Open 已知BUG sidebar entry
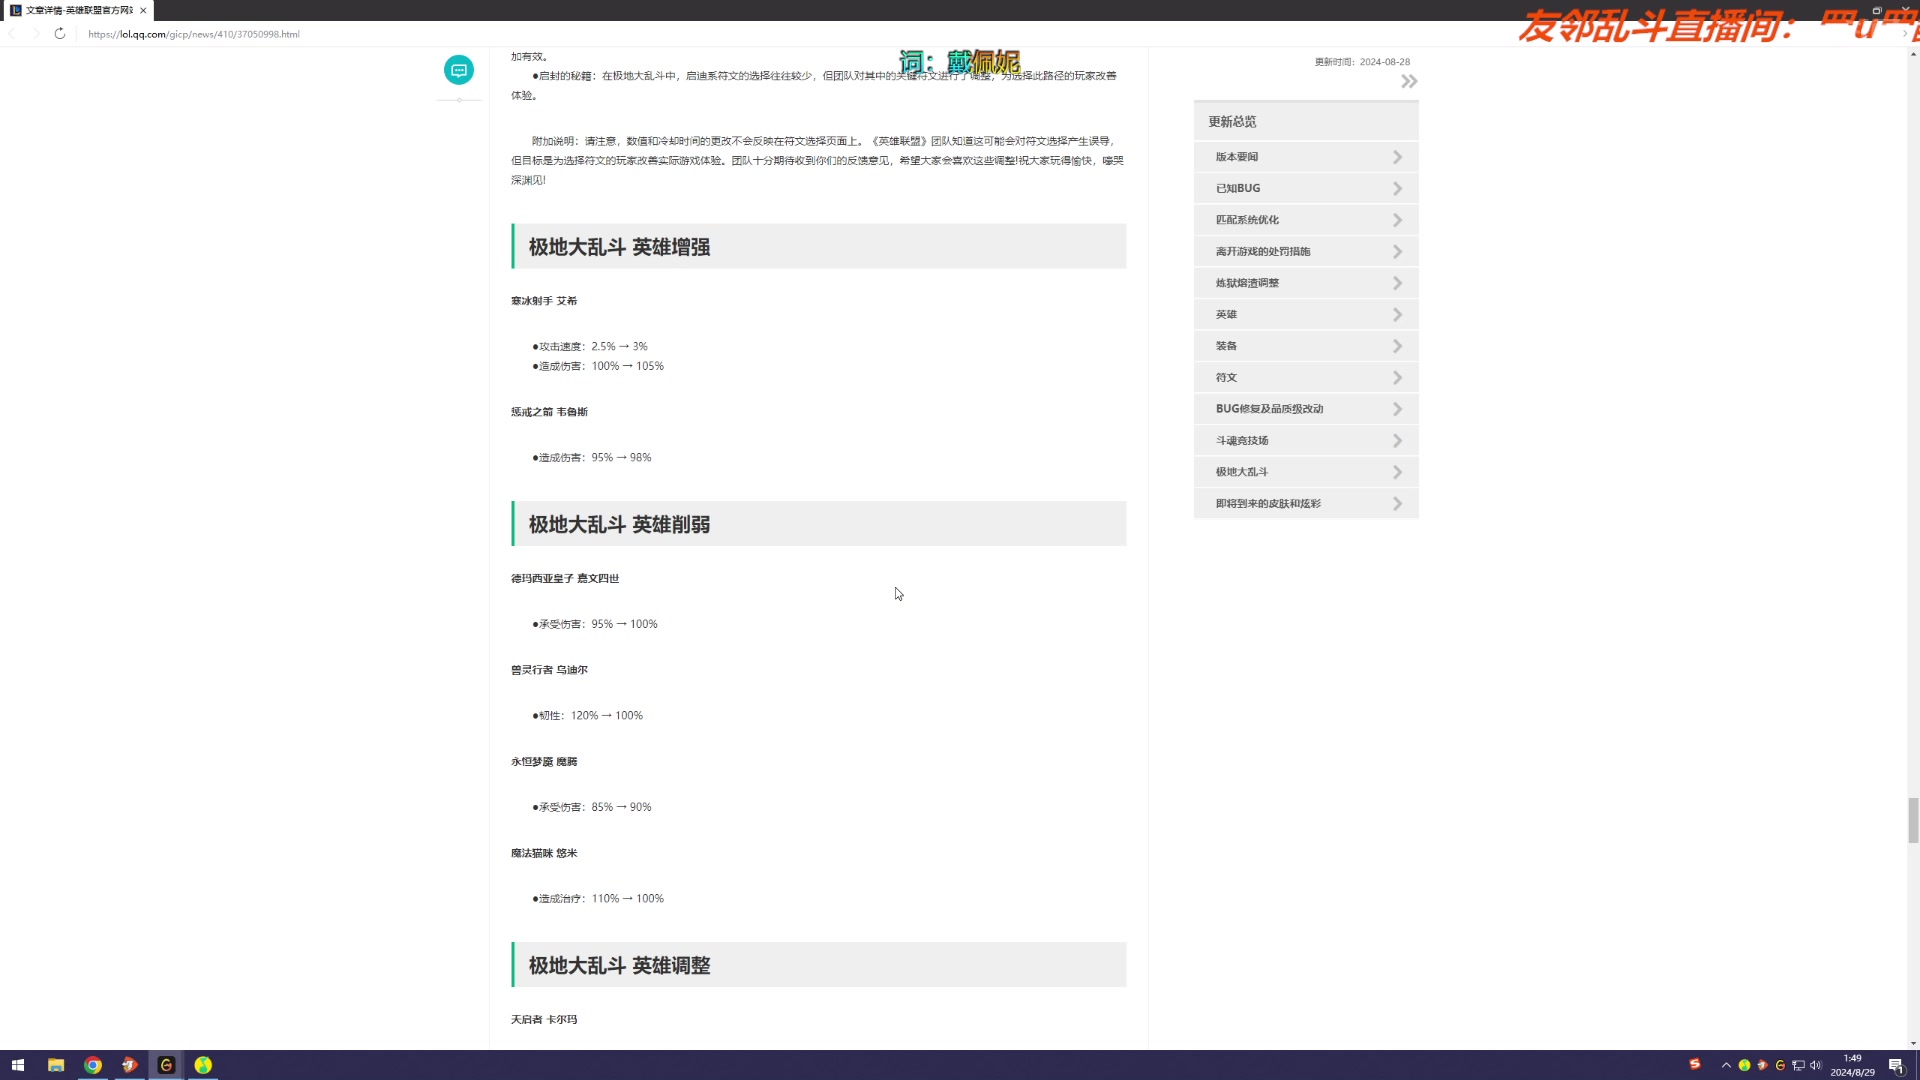 pos(1306,188)
